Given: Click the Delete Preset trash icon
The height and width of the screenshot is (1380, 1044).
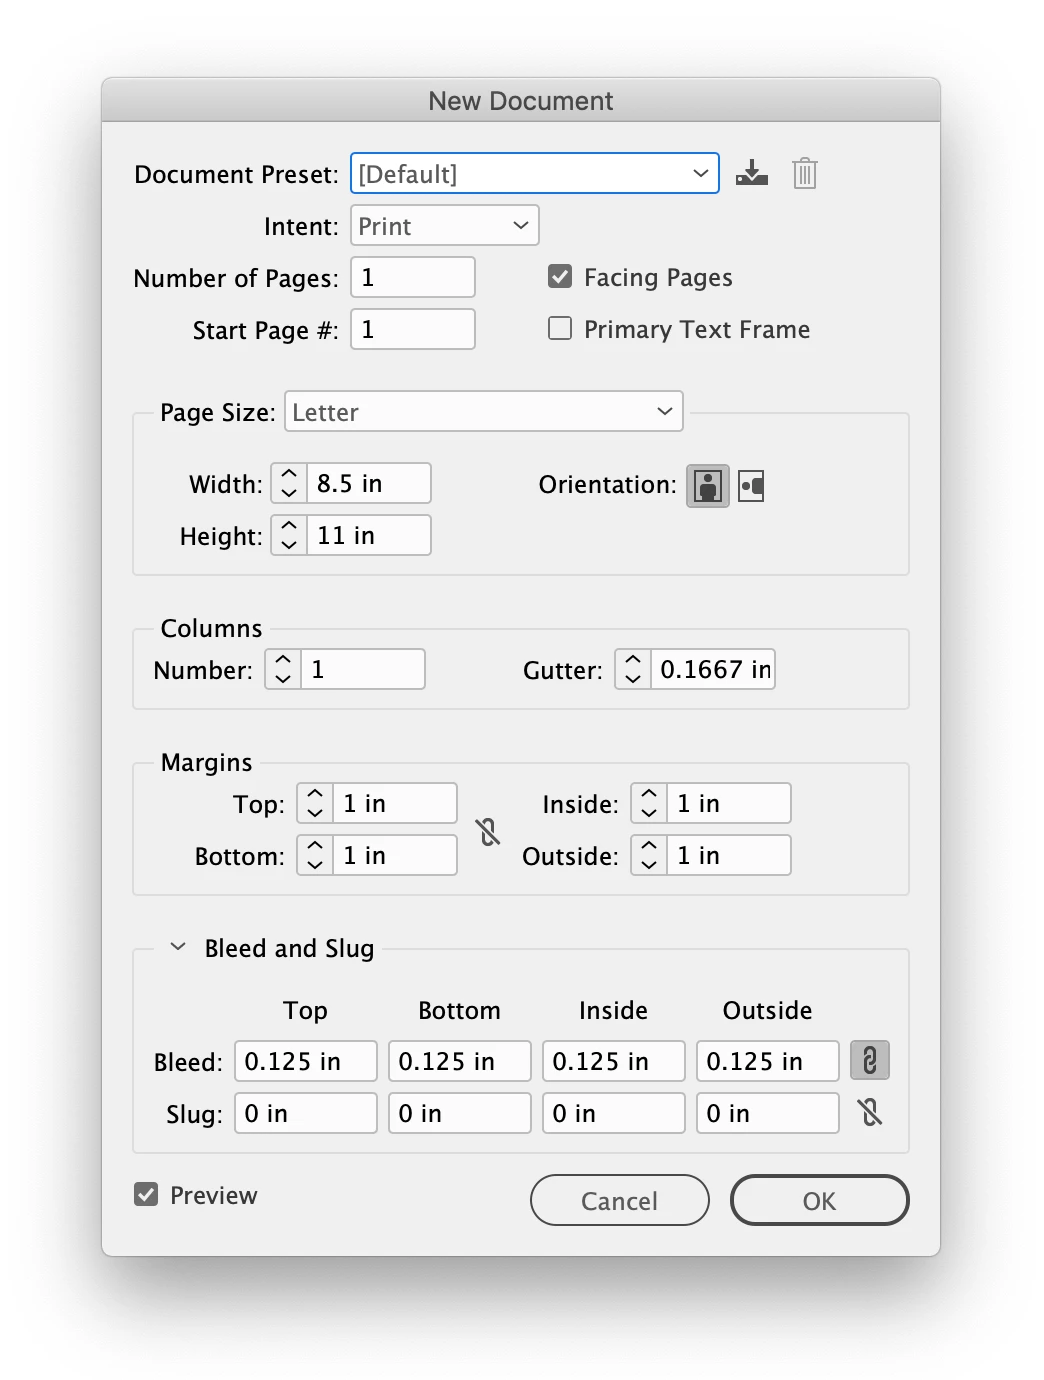Looking at the screenshot, I should (805, 173).
